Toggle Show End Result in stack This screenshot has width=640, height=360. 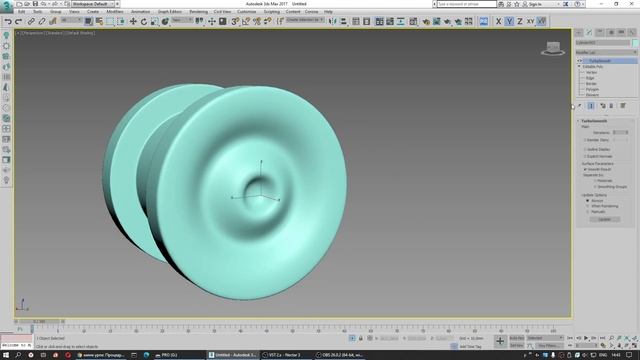pyautogui.click(x=591, y=106)
